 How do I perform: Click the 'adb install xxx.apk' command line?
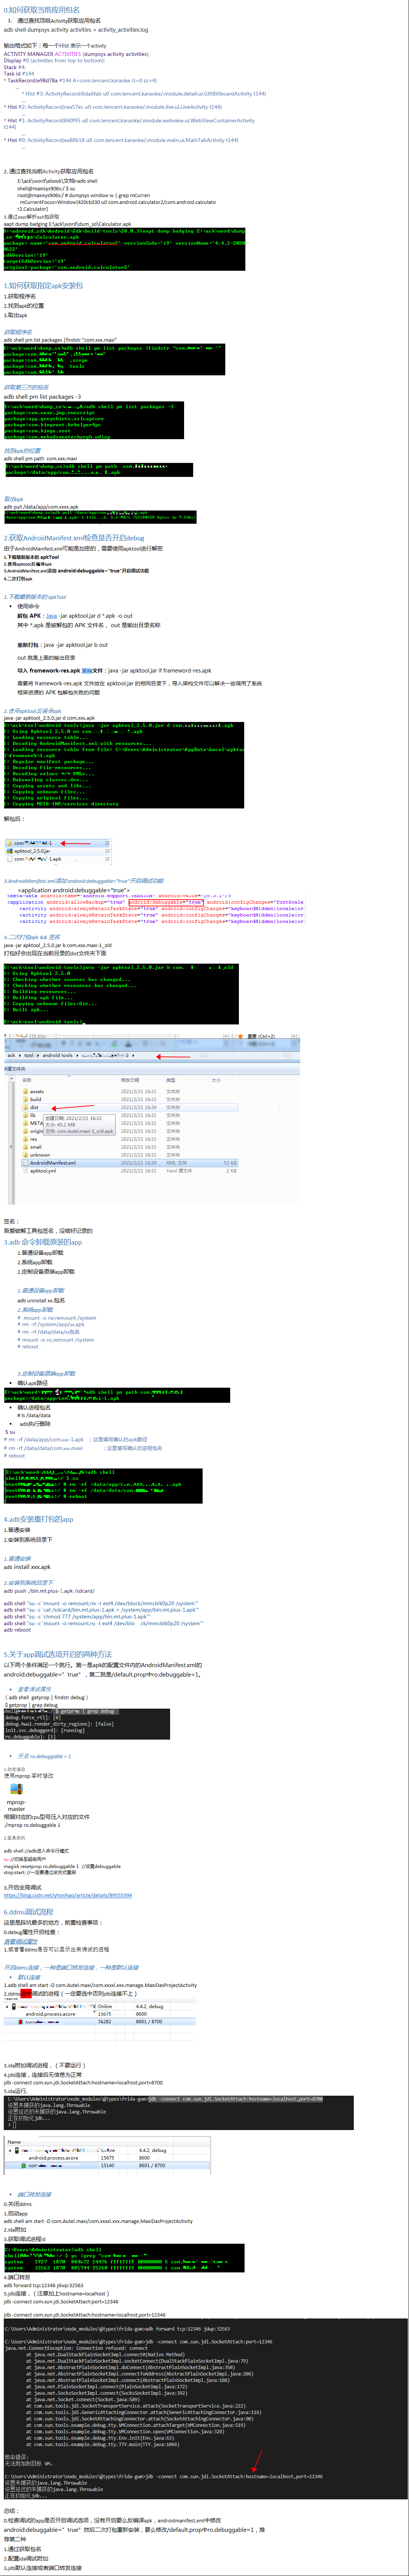coord(27,1567)
